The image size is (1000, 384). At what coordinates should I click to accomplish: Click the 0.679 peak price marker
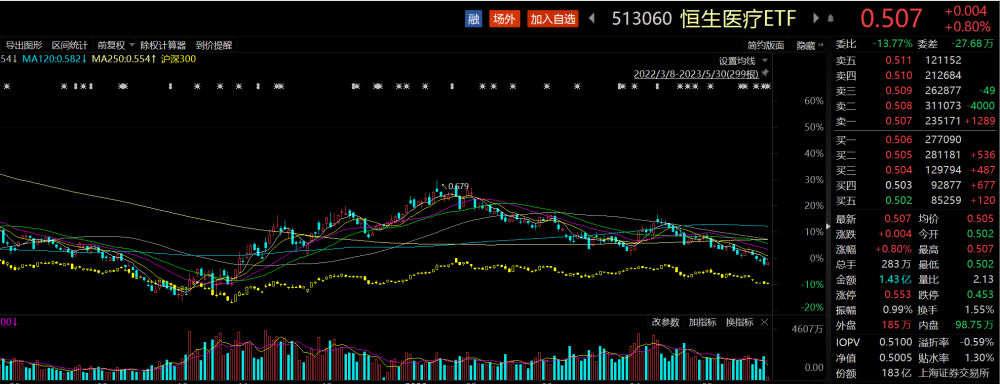[459, 186]
